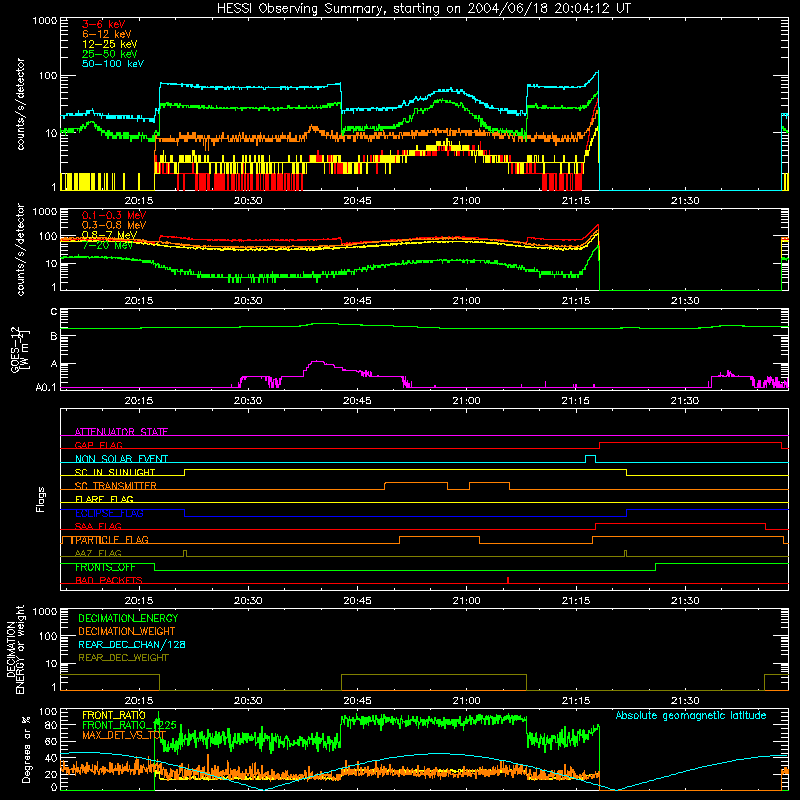Select the SC_IN_SUNLIGHT flag label
The height and width of the screenshot is (800, 800).
115,472
